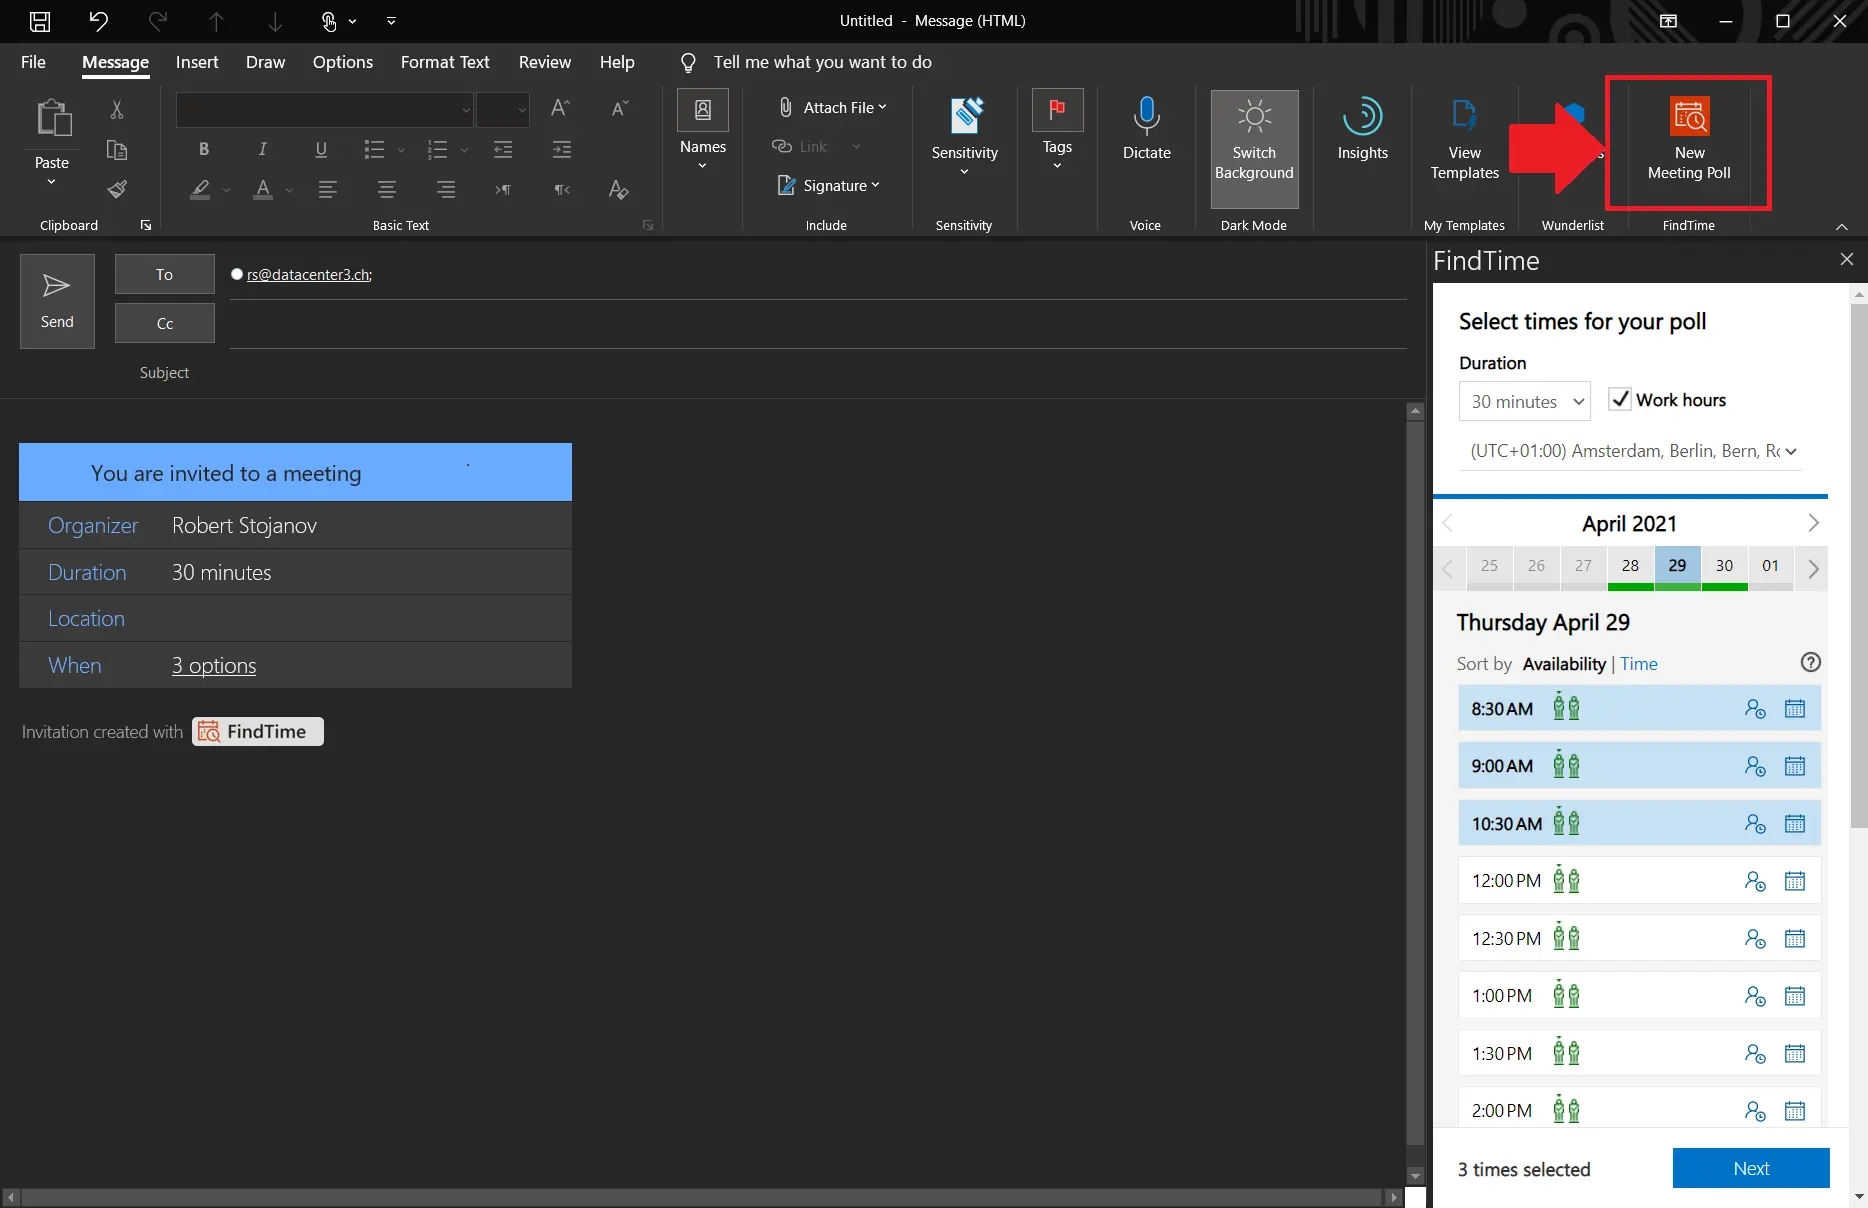The width and height of the screenshot is (1868, 1208).
Task: Collapse the ribbon
Action: click(x=1842, y=226)
